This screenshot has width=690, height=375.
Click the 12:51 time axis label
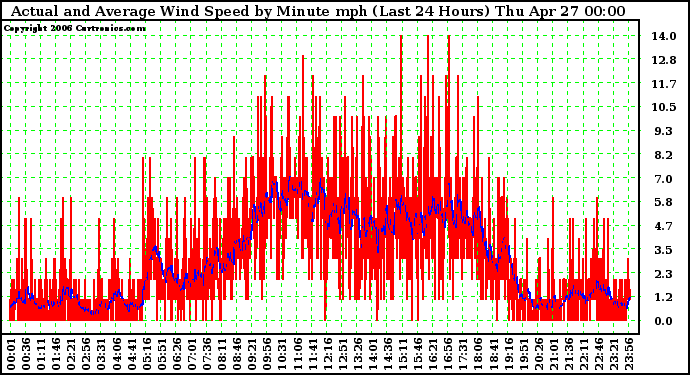click(342, 354)
